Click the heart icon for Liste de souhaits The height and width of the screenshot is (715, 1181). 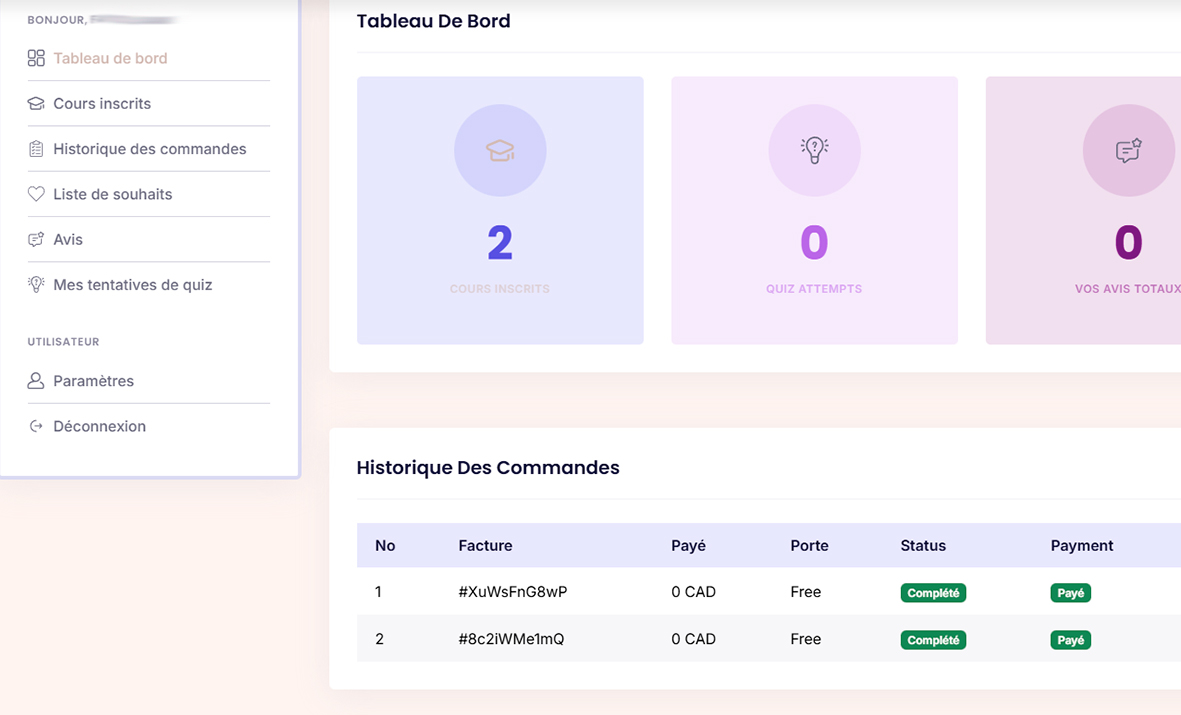click(36, 194)
